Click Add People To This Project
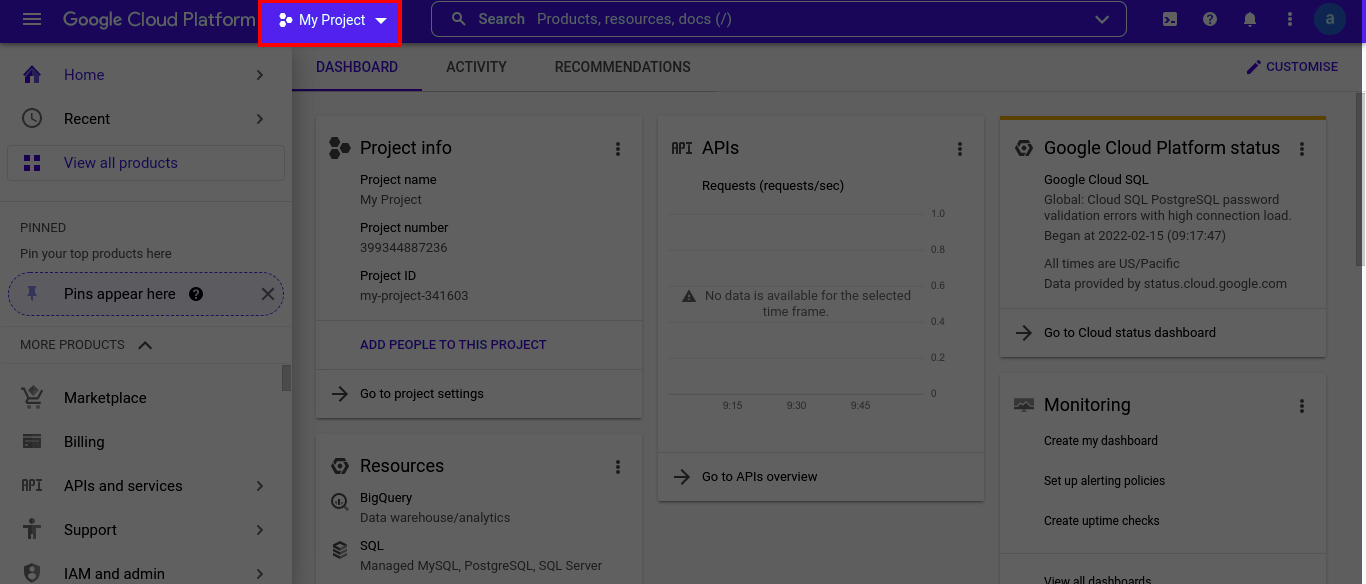This screenshot has height=584, width=1366. click(453, 344)
